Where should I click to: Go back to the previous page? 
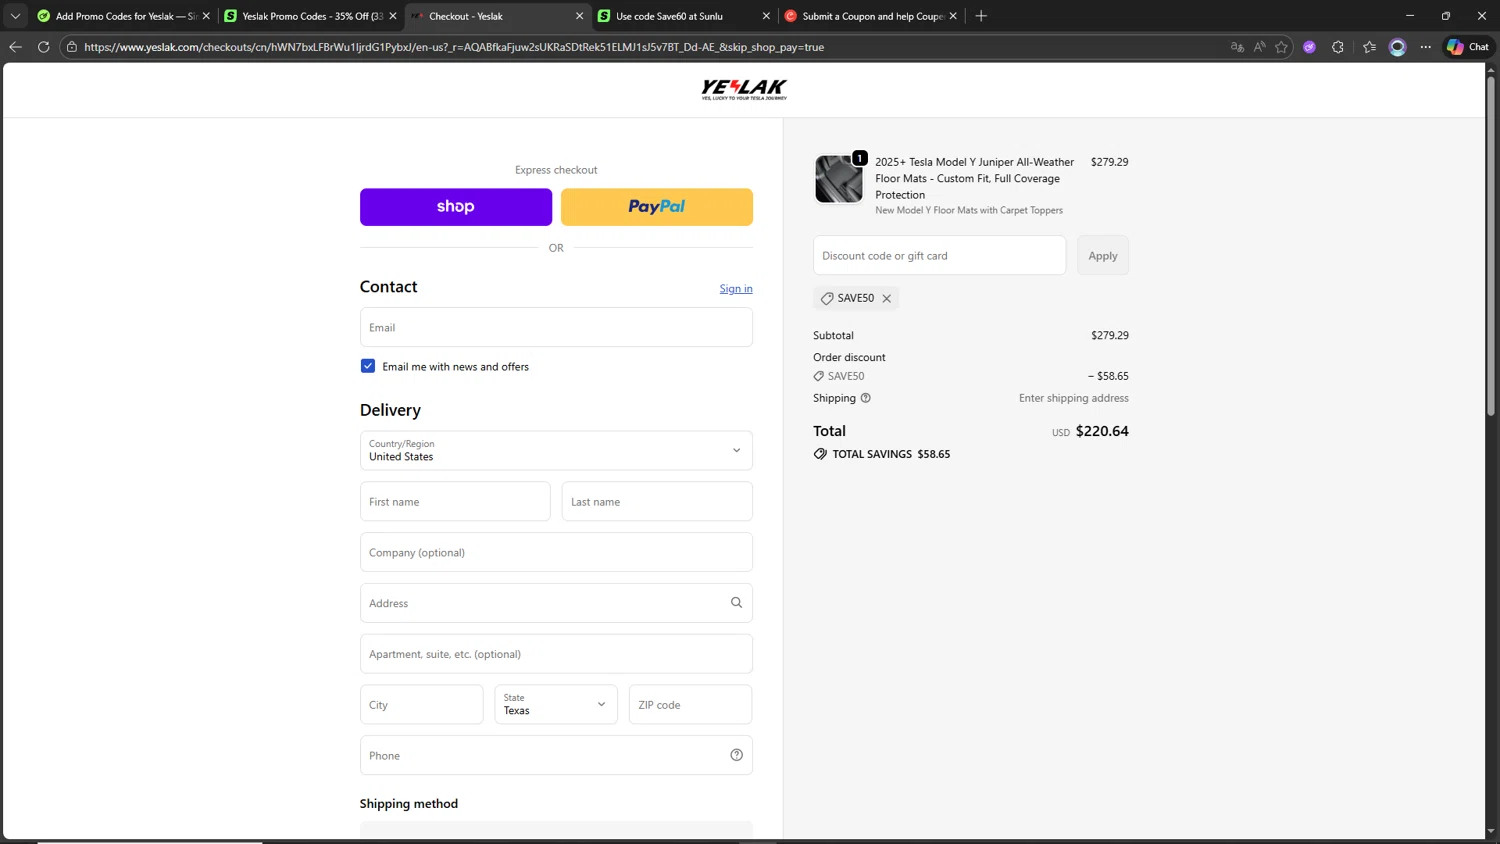pyautogui.click(x=15, y=47)
